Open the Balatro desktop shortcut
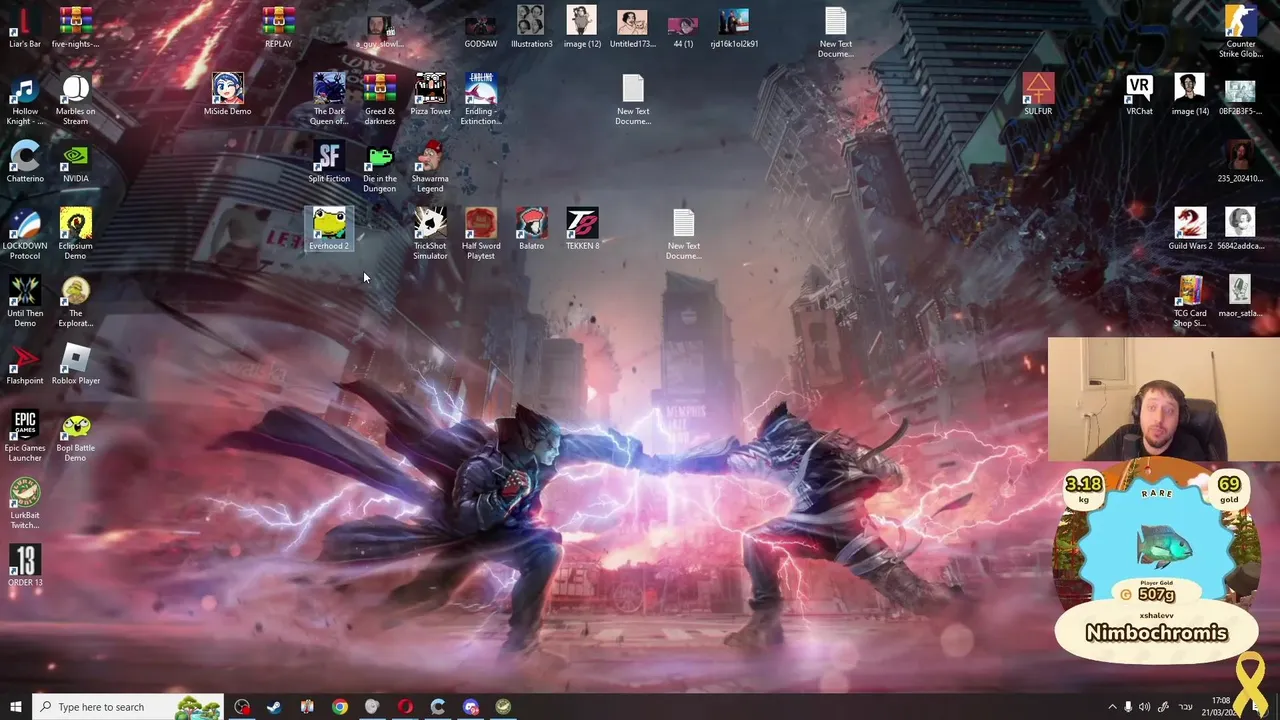The image size is (1280, 720). point(531,230)
